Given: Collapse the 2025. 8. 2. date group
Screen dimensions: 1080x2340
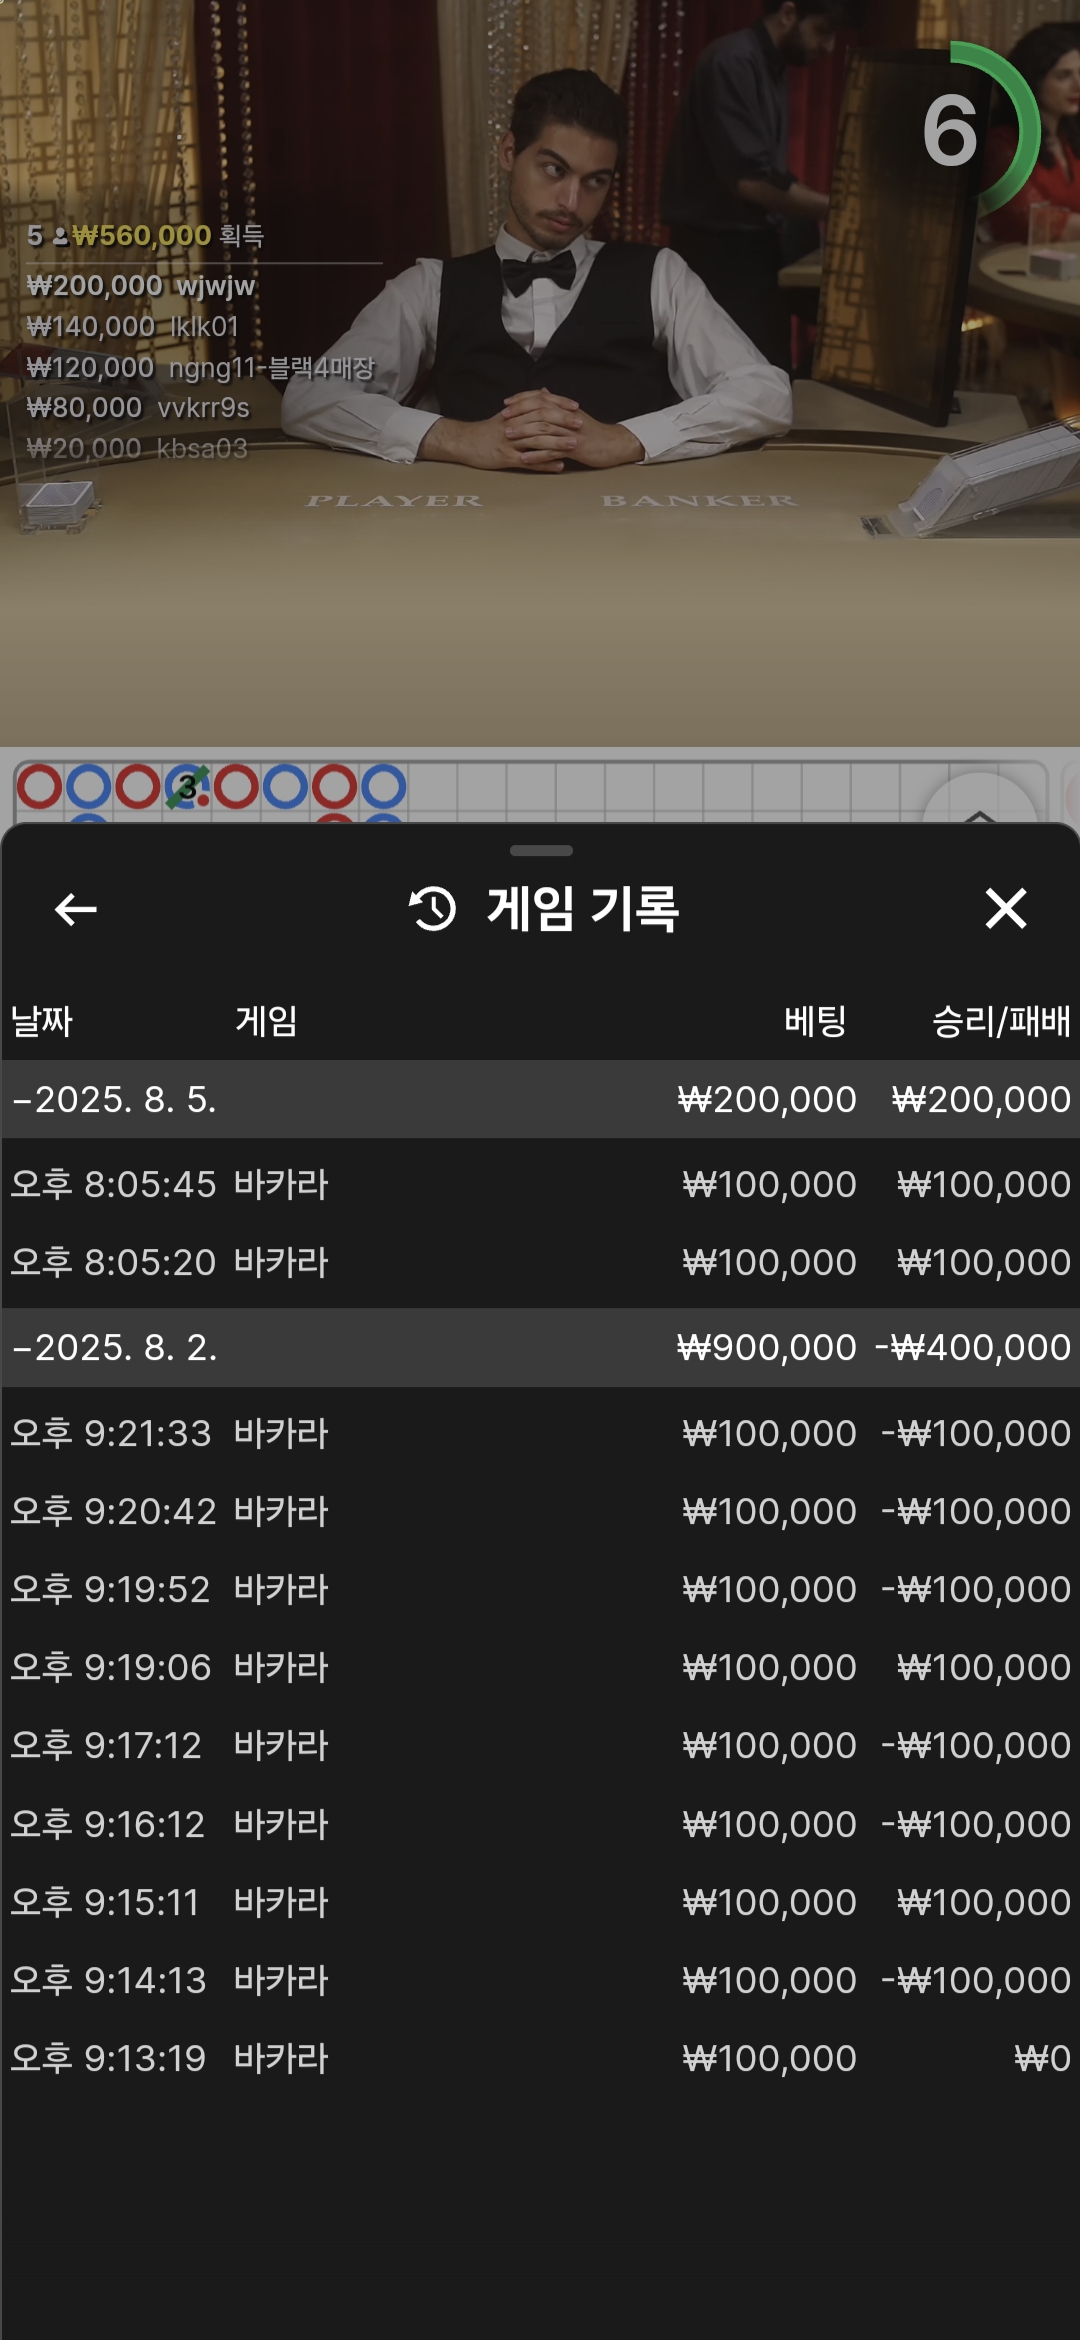Looking at the screenshot, I should coord(540,1347).
